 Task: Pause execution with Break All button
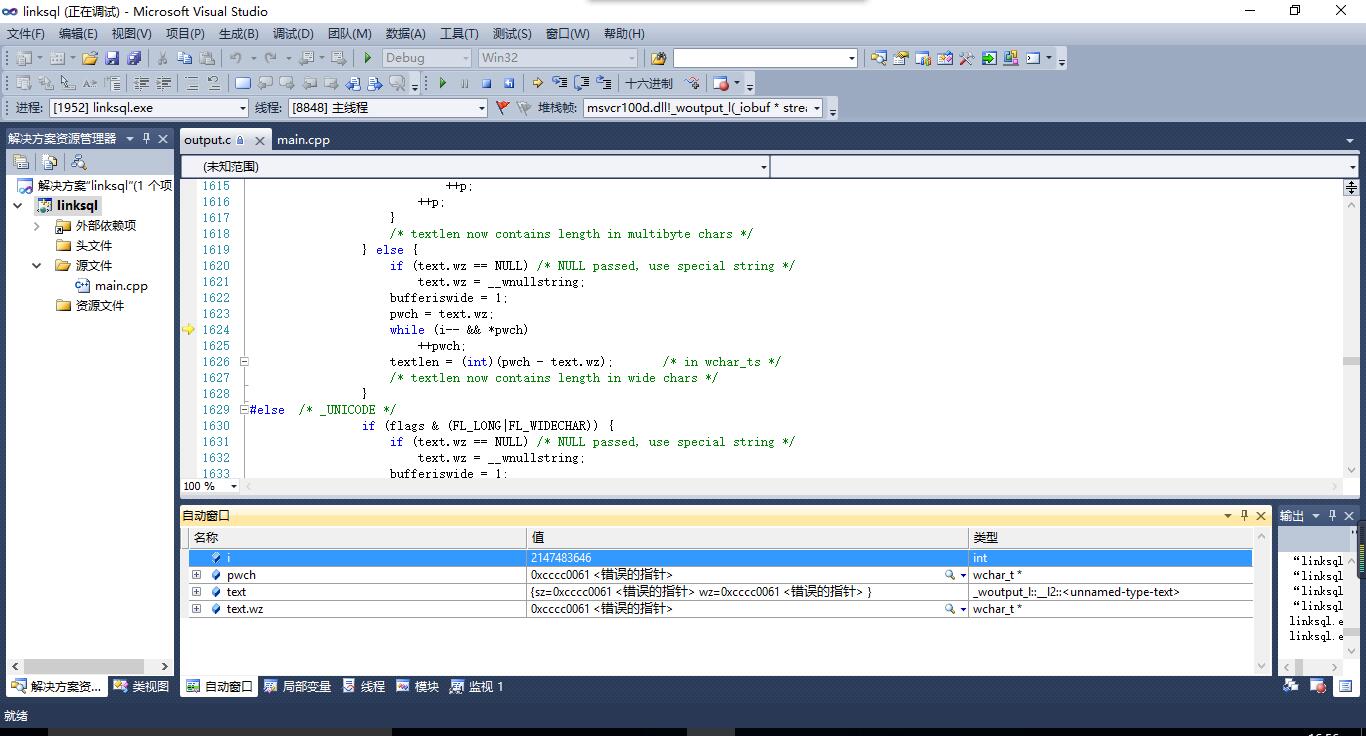click(464, 83)
